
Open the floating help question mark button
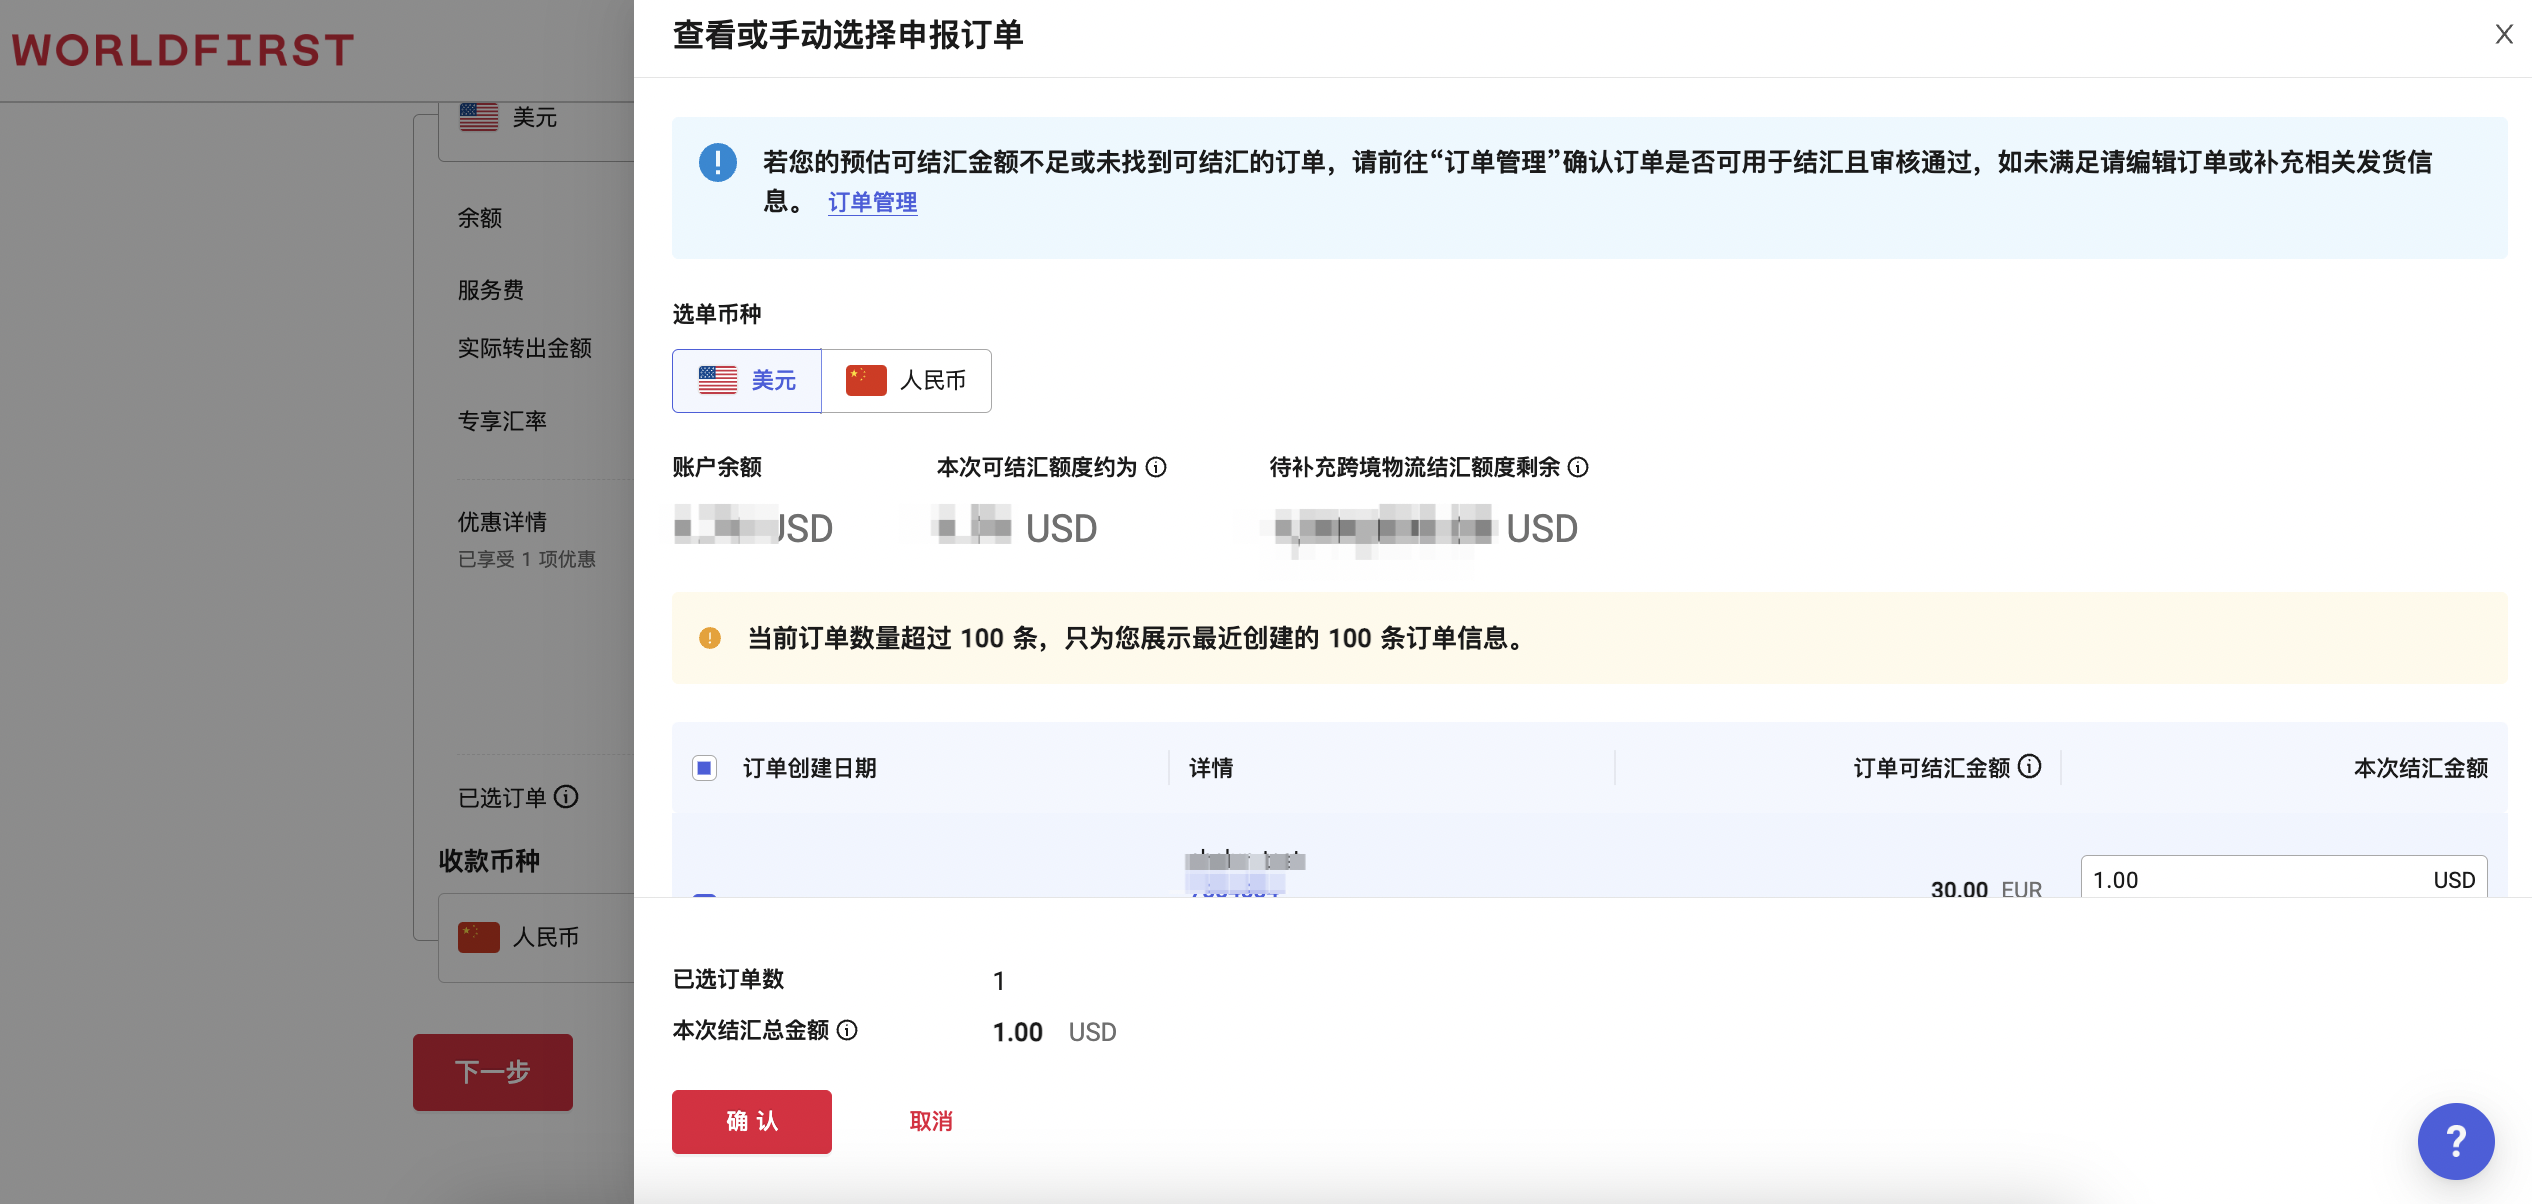(2456, 1141)
